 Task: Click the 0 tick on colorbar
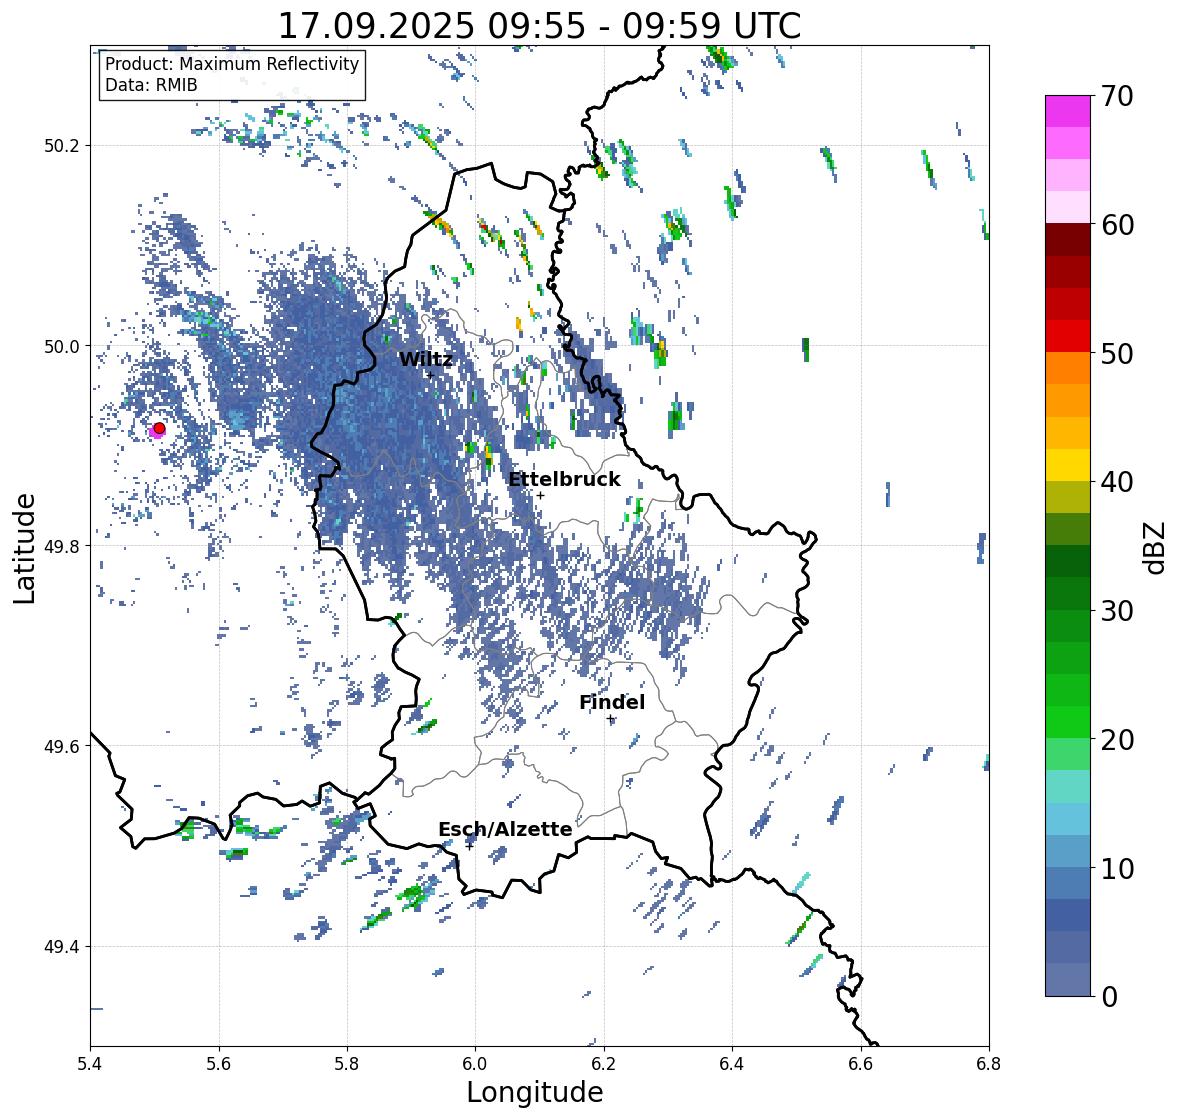1110,997
